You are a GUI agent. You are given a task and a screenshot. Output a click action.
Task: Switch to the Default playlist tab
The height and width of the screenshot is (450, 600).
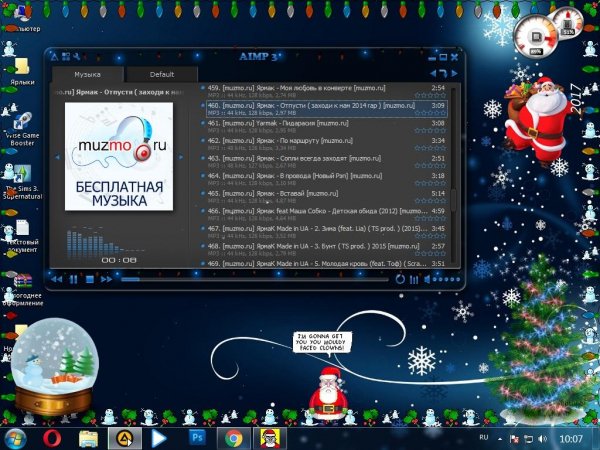162,74
